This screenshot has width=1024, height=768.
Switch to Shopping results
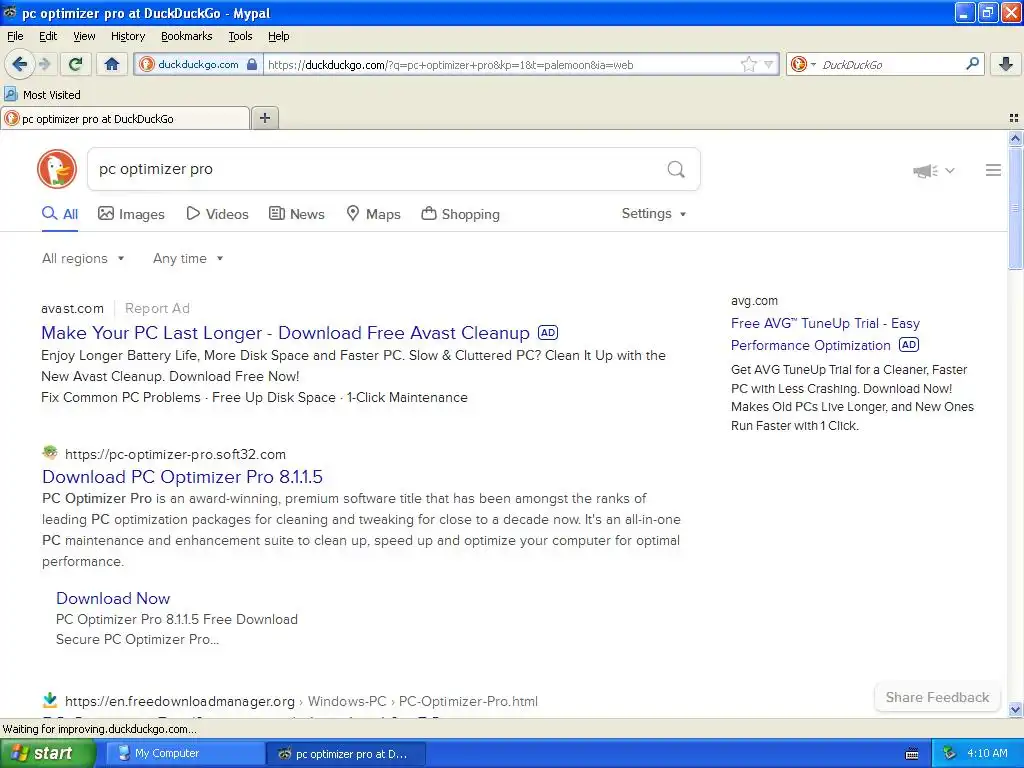pos(460,214)
